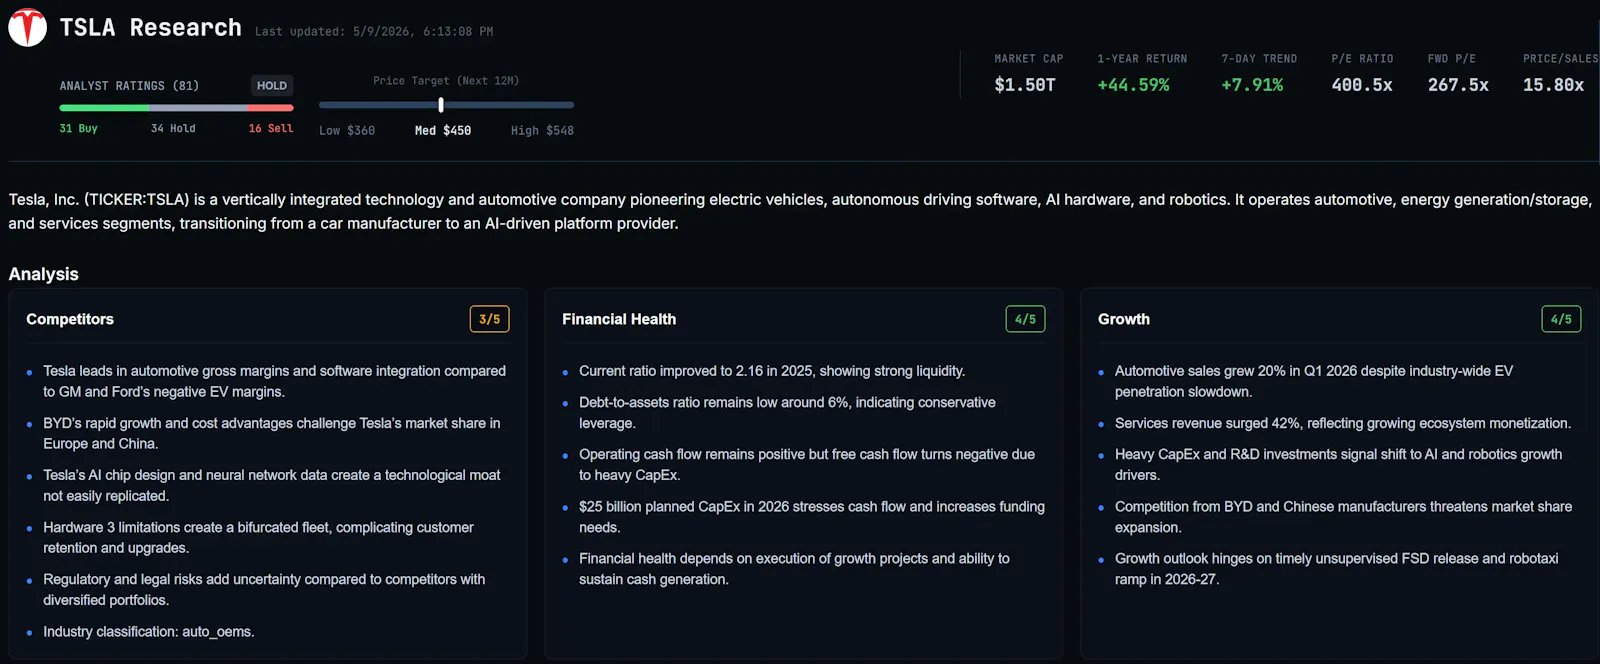This screenshot has width=1600, height=664.
Task: Click the 7-DAY TREND column label
Action: point(1259,59)
